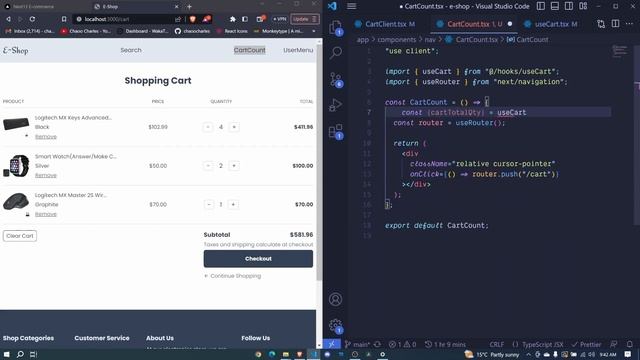Open the VS Code Explorer view
The height and width of the screenshot is (360, 640).
tap(336, 28)
